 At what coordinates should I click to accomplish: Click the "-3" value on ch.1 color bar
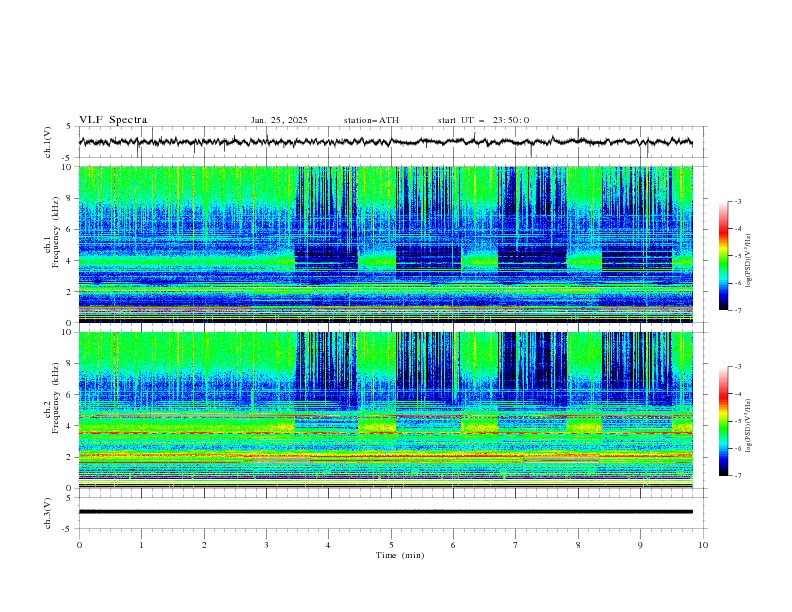tap(738, 201)
